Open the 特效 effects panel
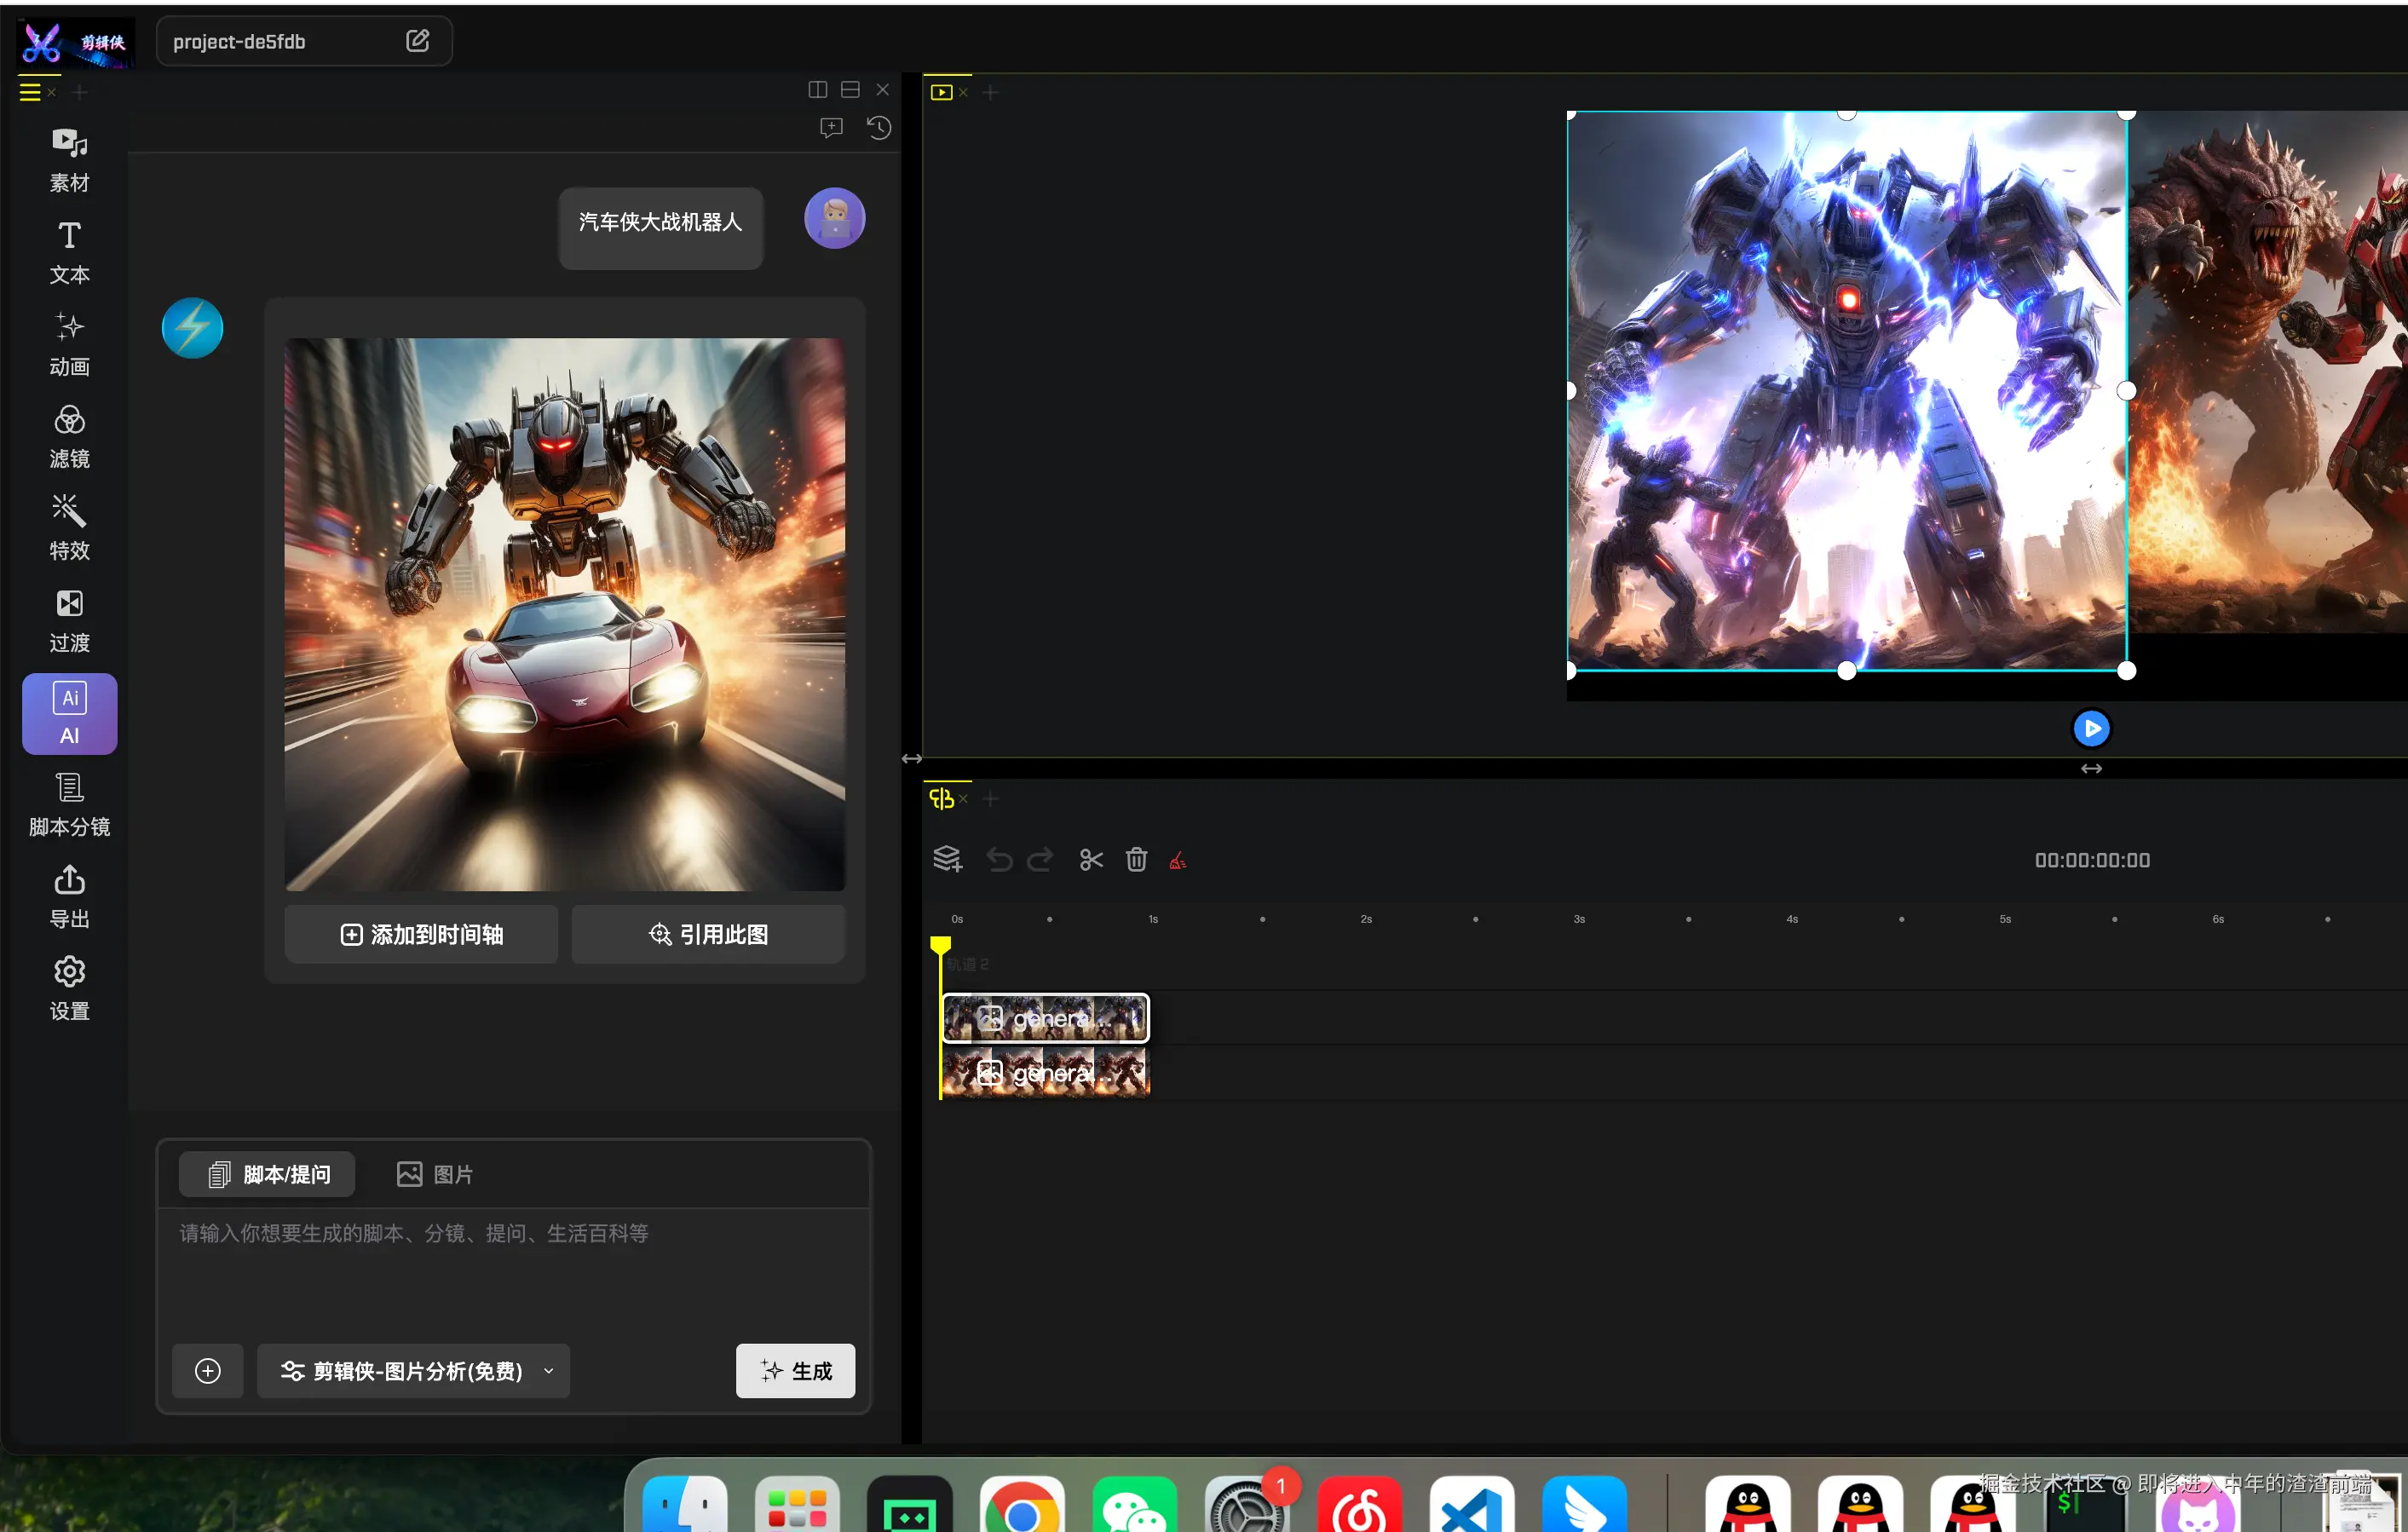The image size is (2408, 1532). pyautogui.click(x=69, y=528)
